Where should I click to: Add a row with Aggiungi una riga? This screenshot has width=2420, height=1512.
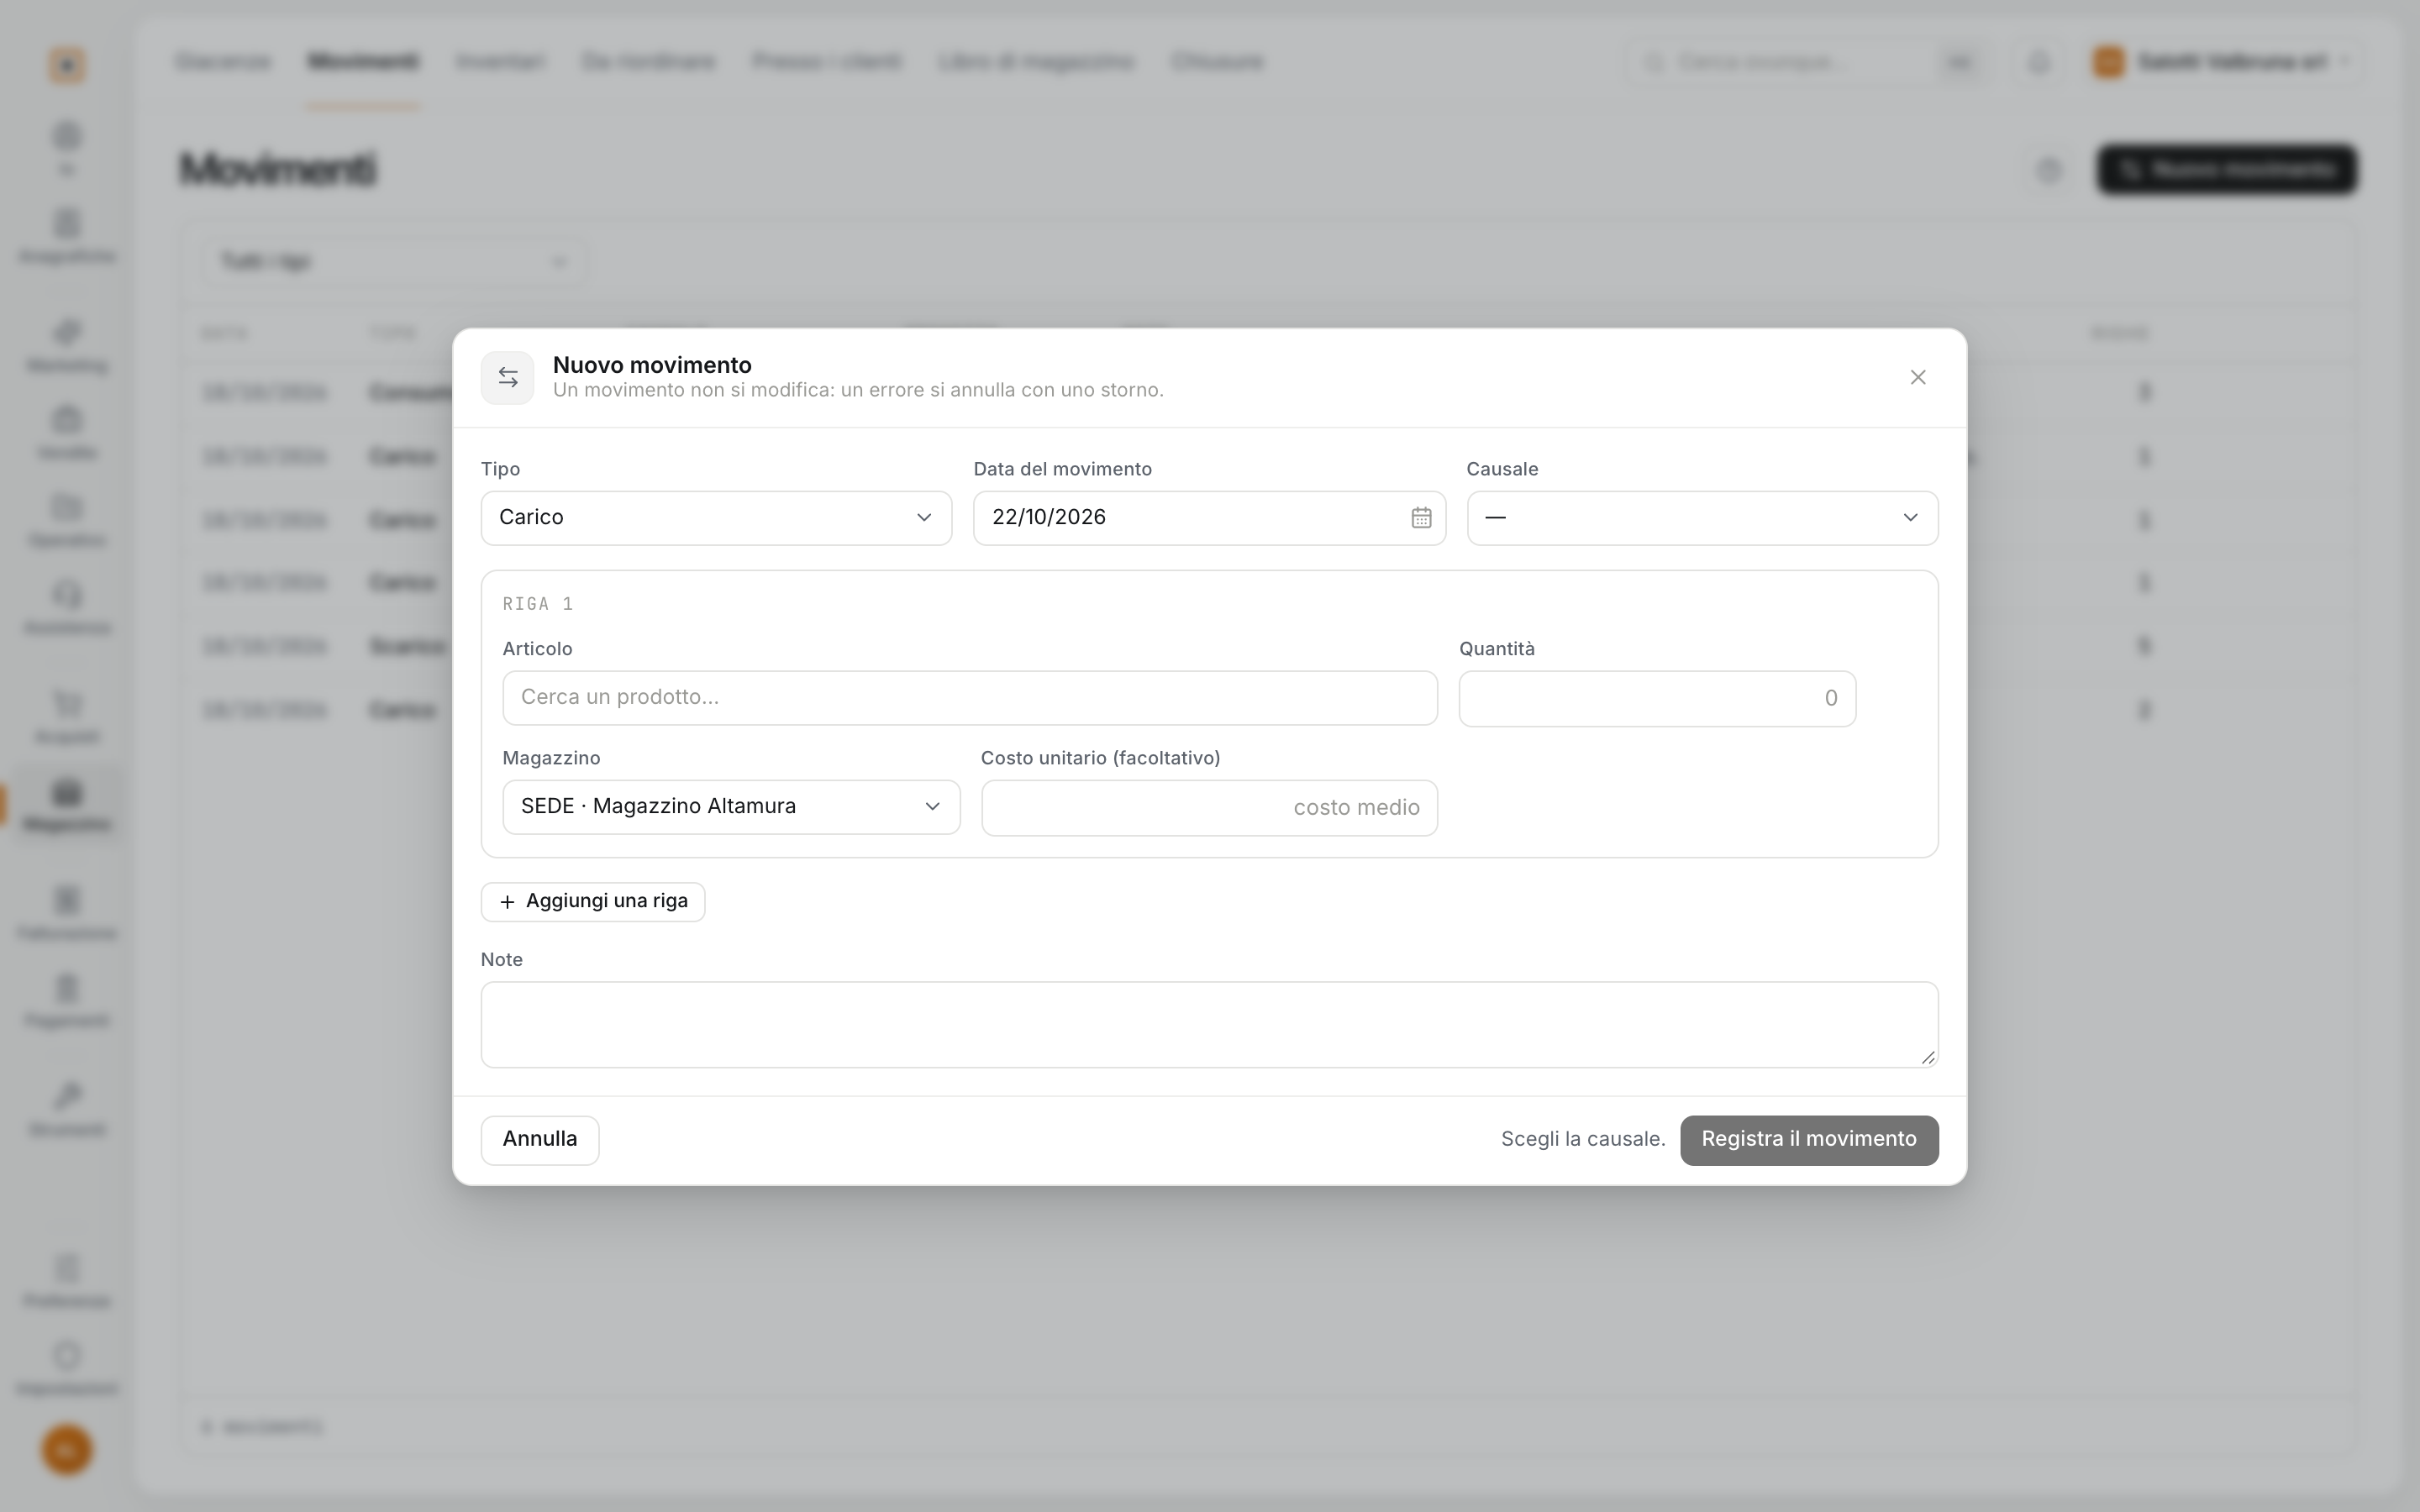[593, 902]
